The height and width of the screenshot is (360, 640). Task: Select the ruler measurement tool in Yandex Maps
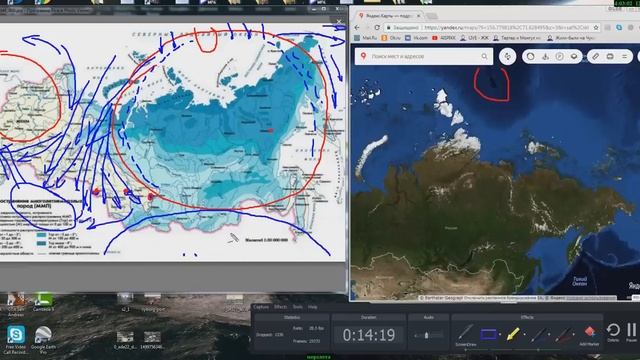(596, 56)
